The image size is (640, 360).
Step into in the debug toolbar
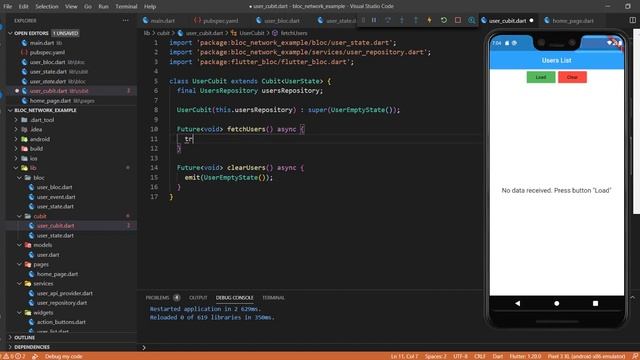point(402,20)
